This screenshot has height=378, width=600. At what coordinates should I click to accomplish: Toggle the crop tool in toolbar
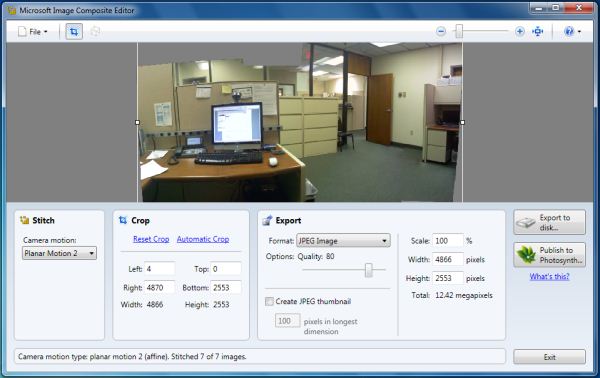point(74,31)
